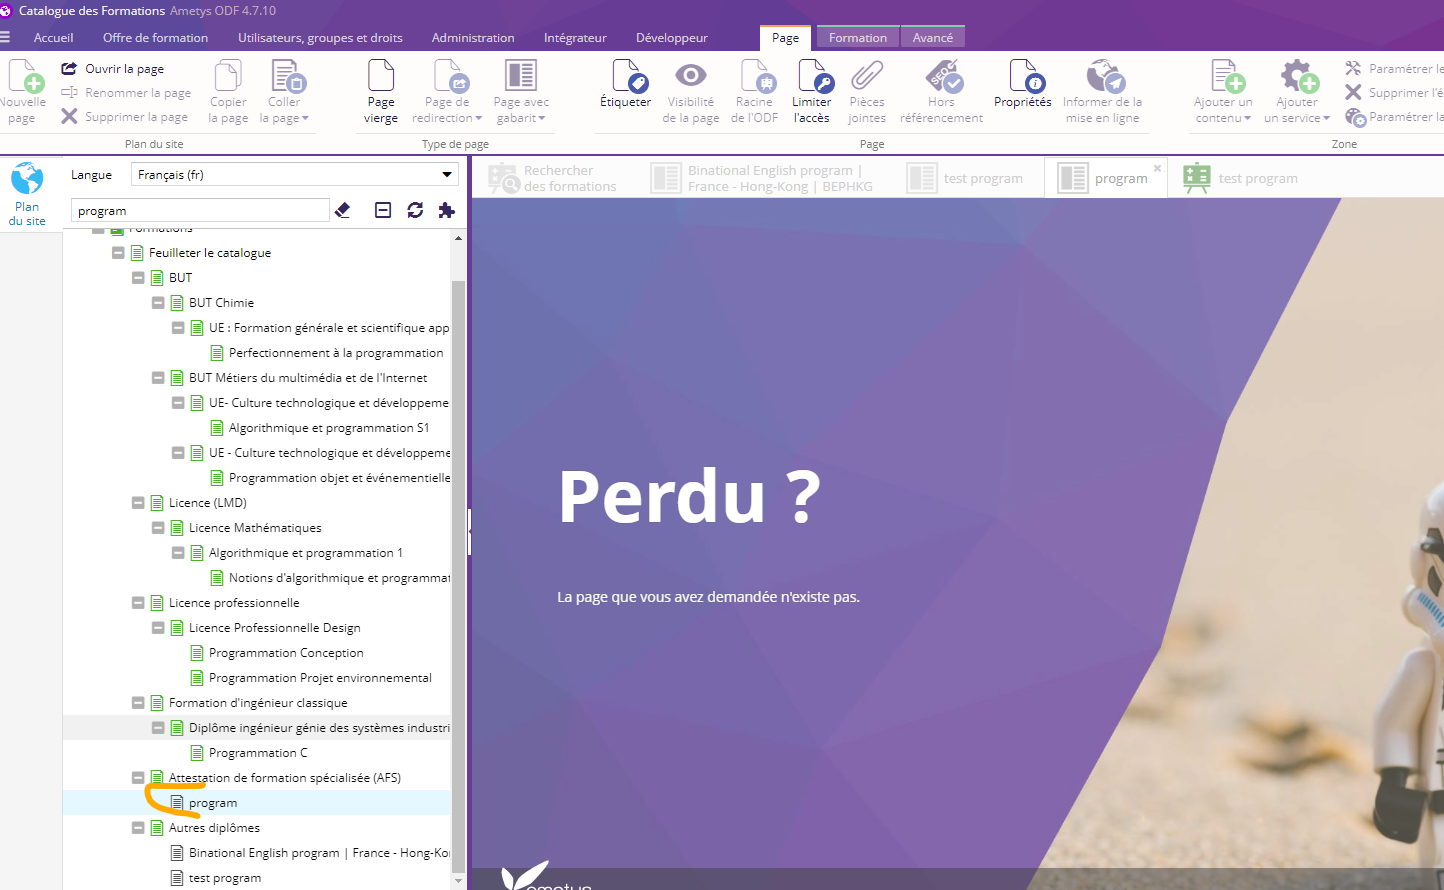Select Licence Mathématiques tree item
1444x890 pixels.
[255, 528]
